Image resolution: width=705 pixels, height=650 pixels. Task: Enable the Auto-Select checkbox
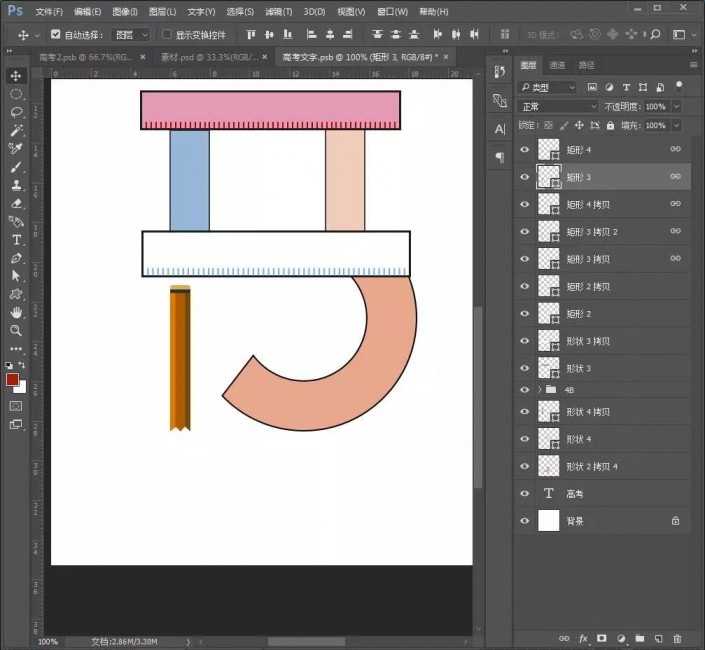55,34
